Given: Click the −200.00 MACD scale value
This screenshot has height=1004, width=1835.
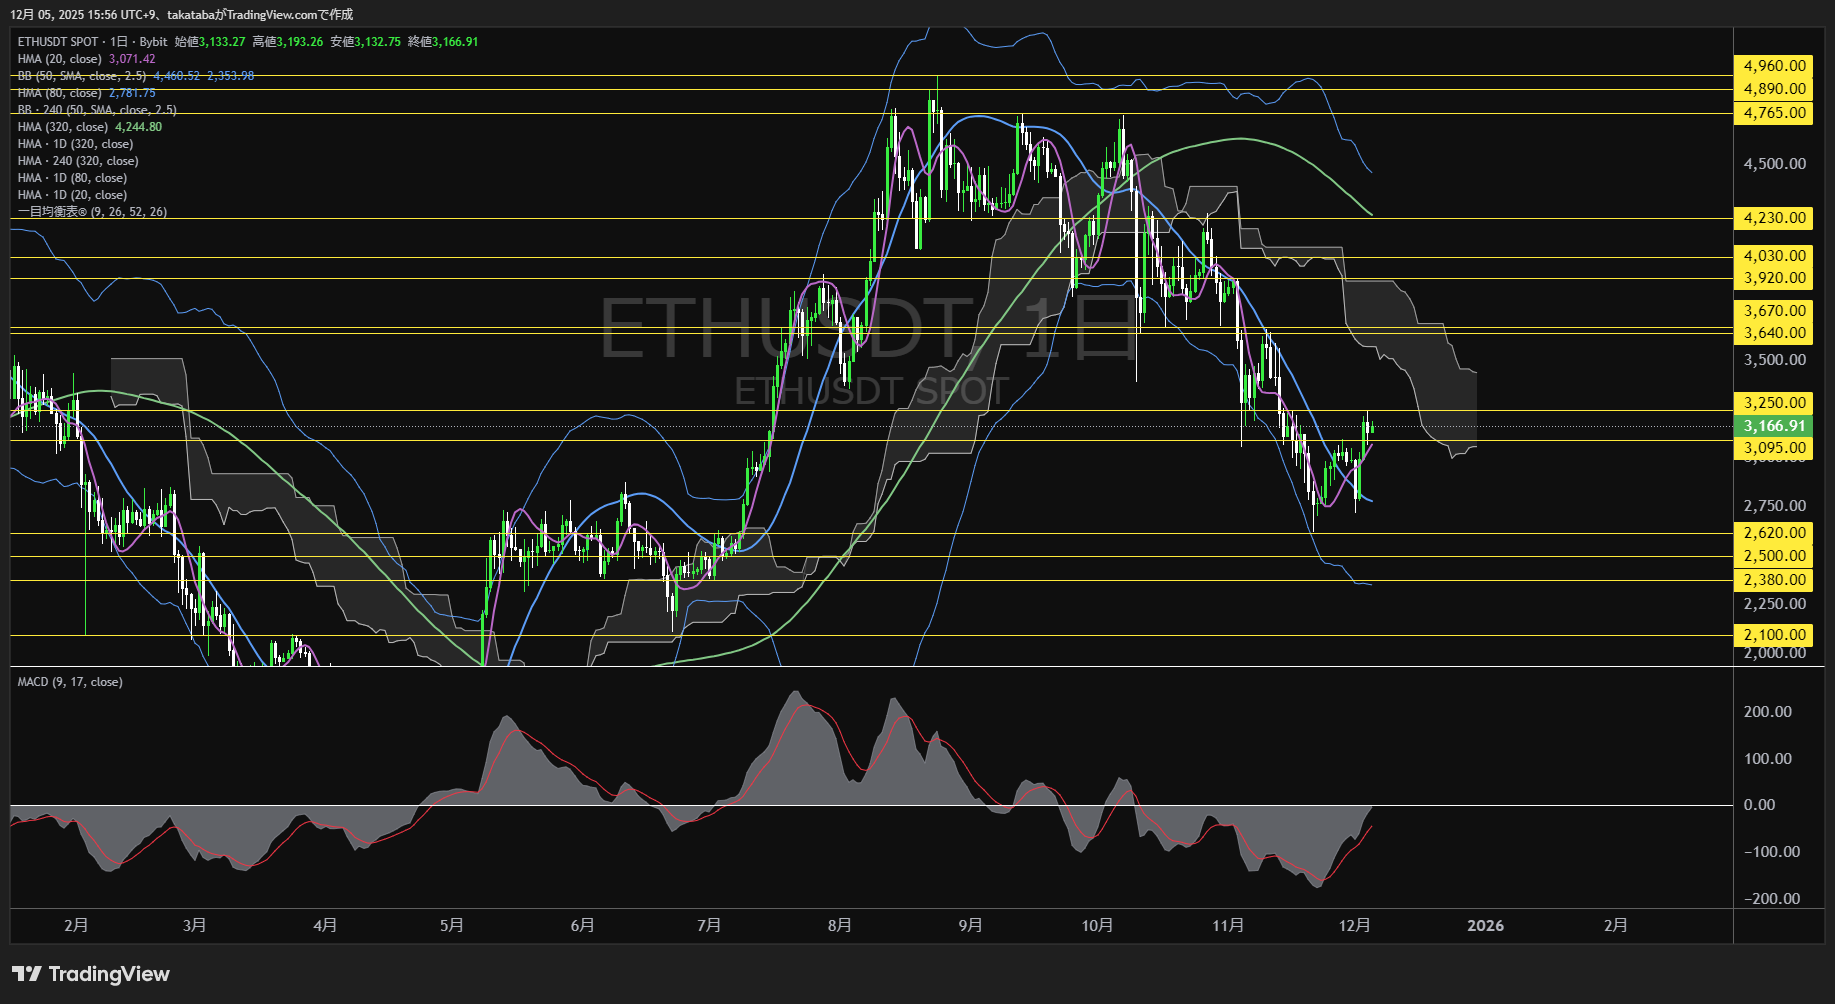Looking at the screenshot, I should pos(1771,899).
